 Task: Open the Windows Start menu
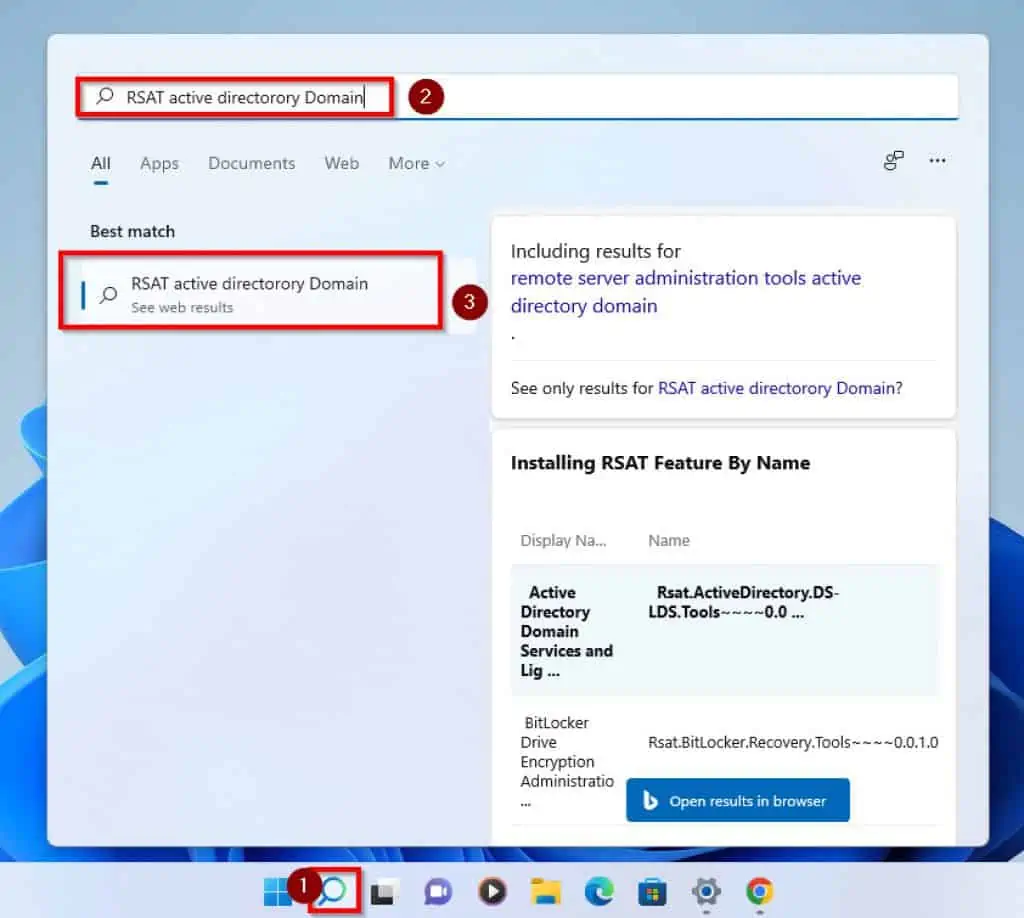tap(277, 891)
